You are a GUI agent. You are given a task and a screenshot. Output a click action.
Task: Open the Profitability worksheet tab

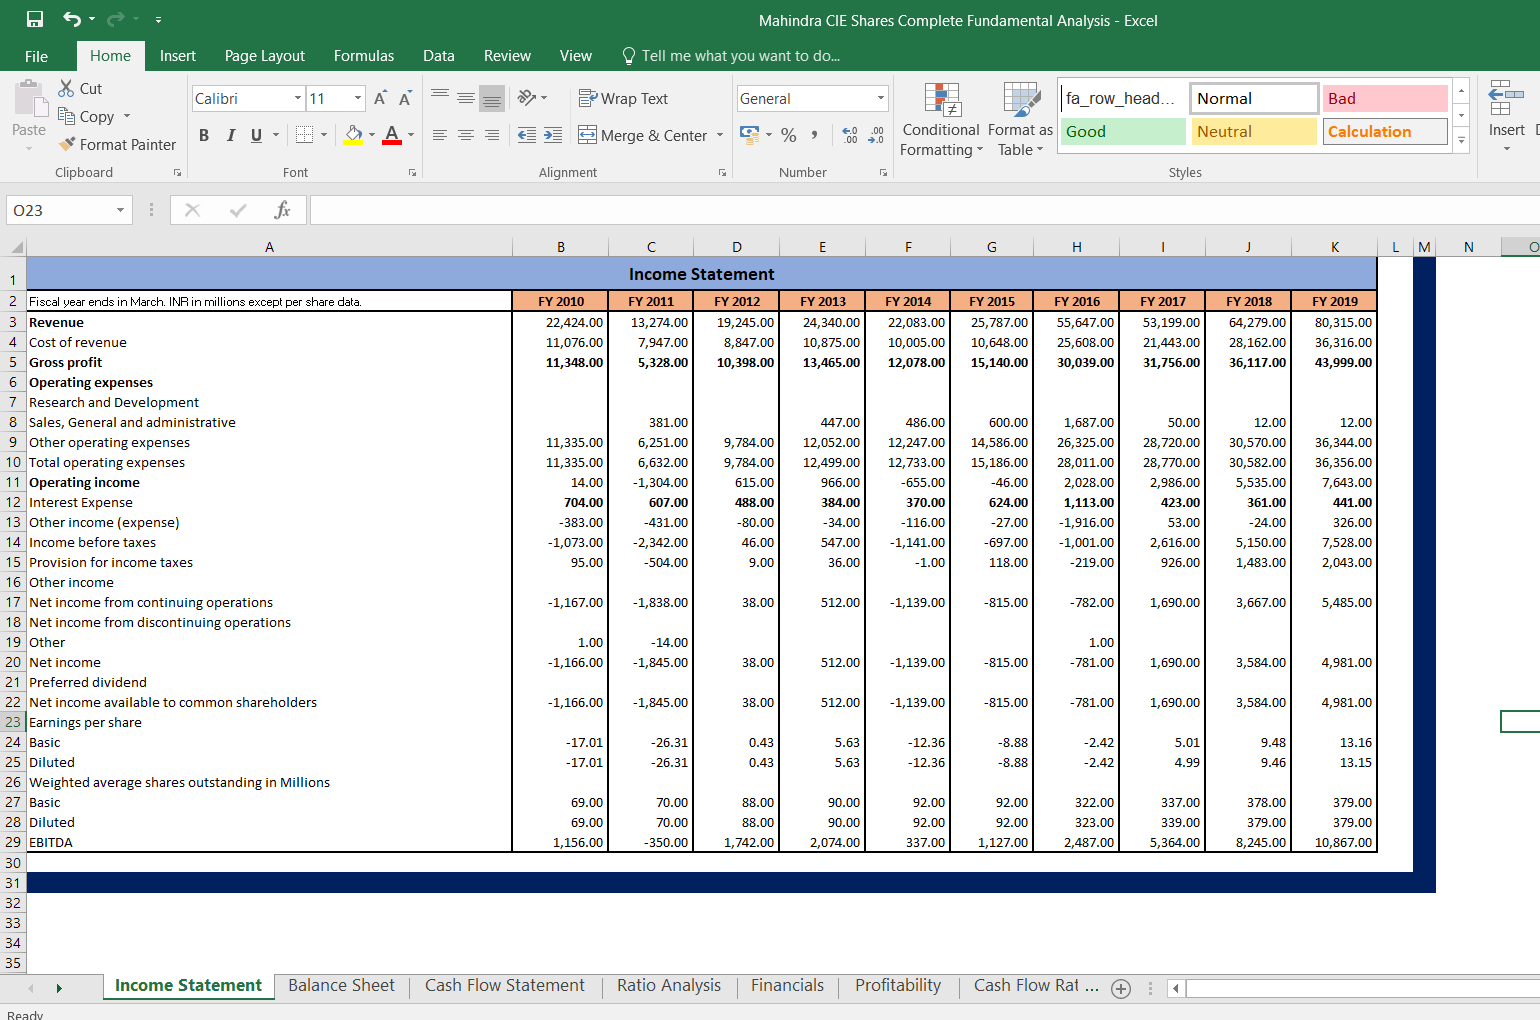pyautogui.click(x=898, y=986)
